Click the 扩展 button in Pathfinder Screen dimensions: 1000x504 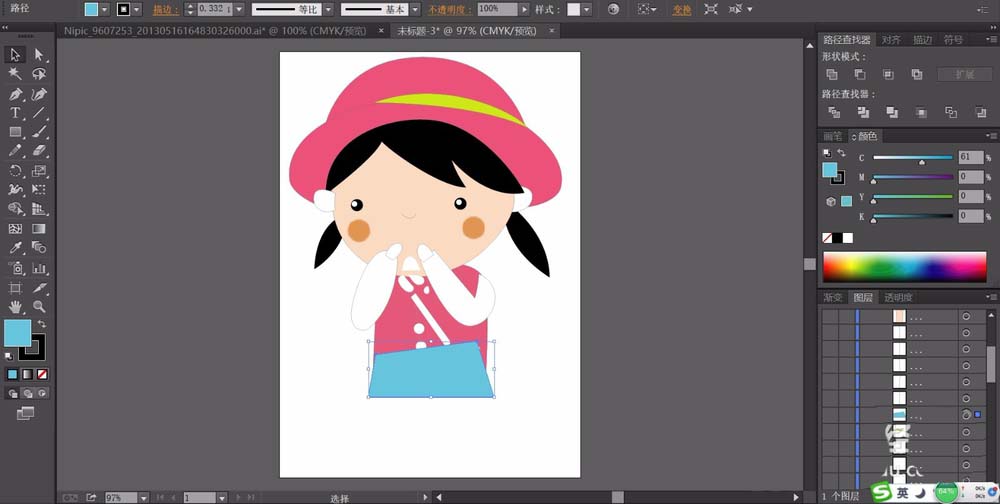964,75
